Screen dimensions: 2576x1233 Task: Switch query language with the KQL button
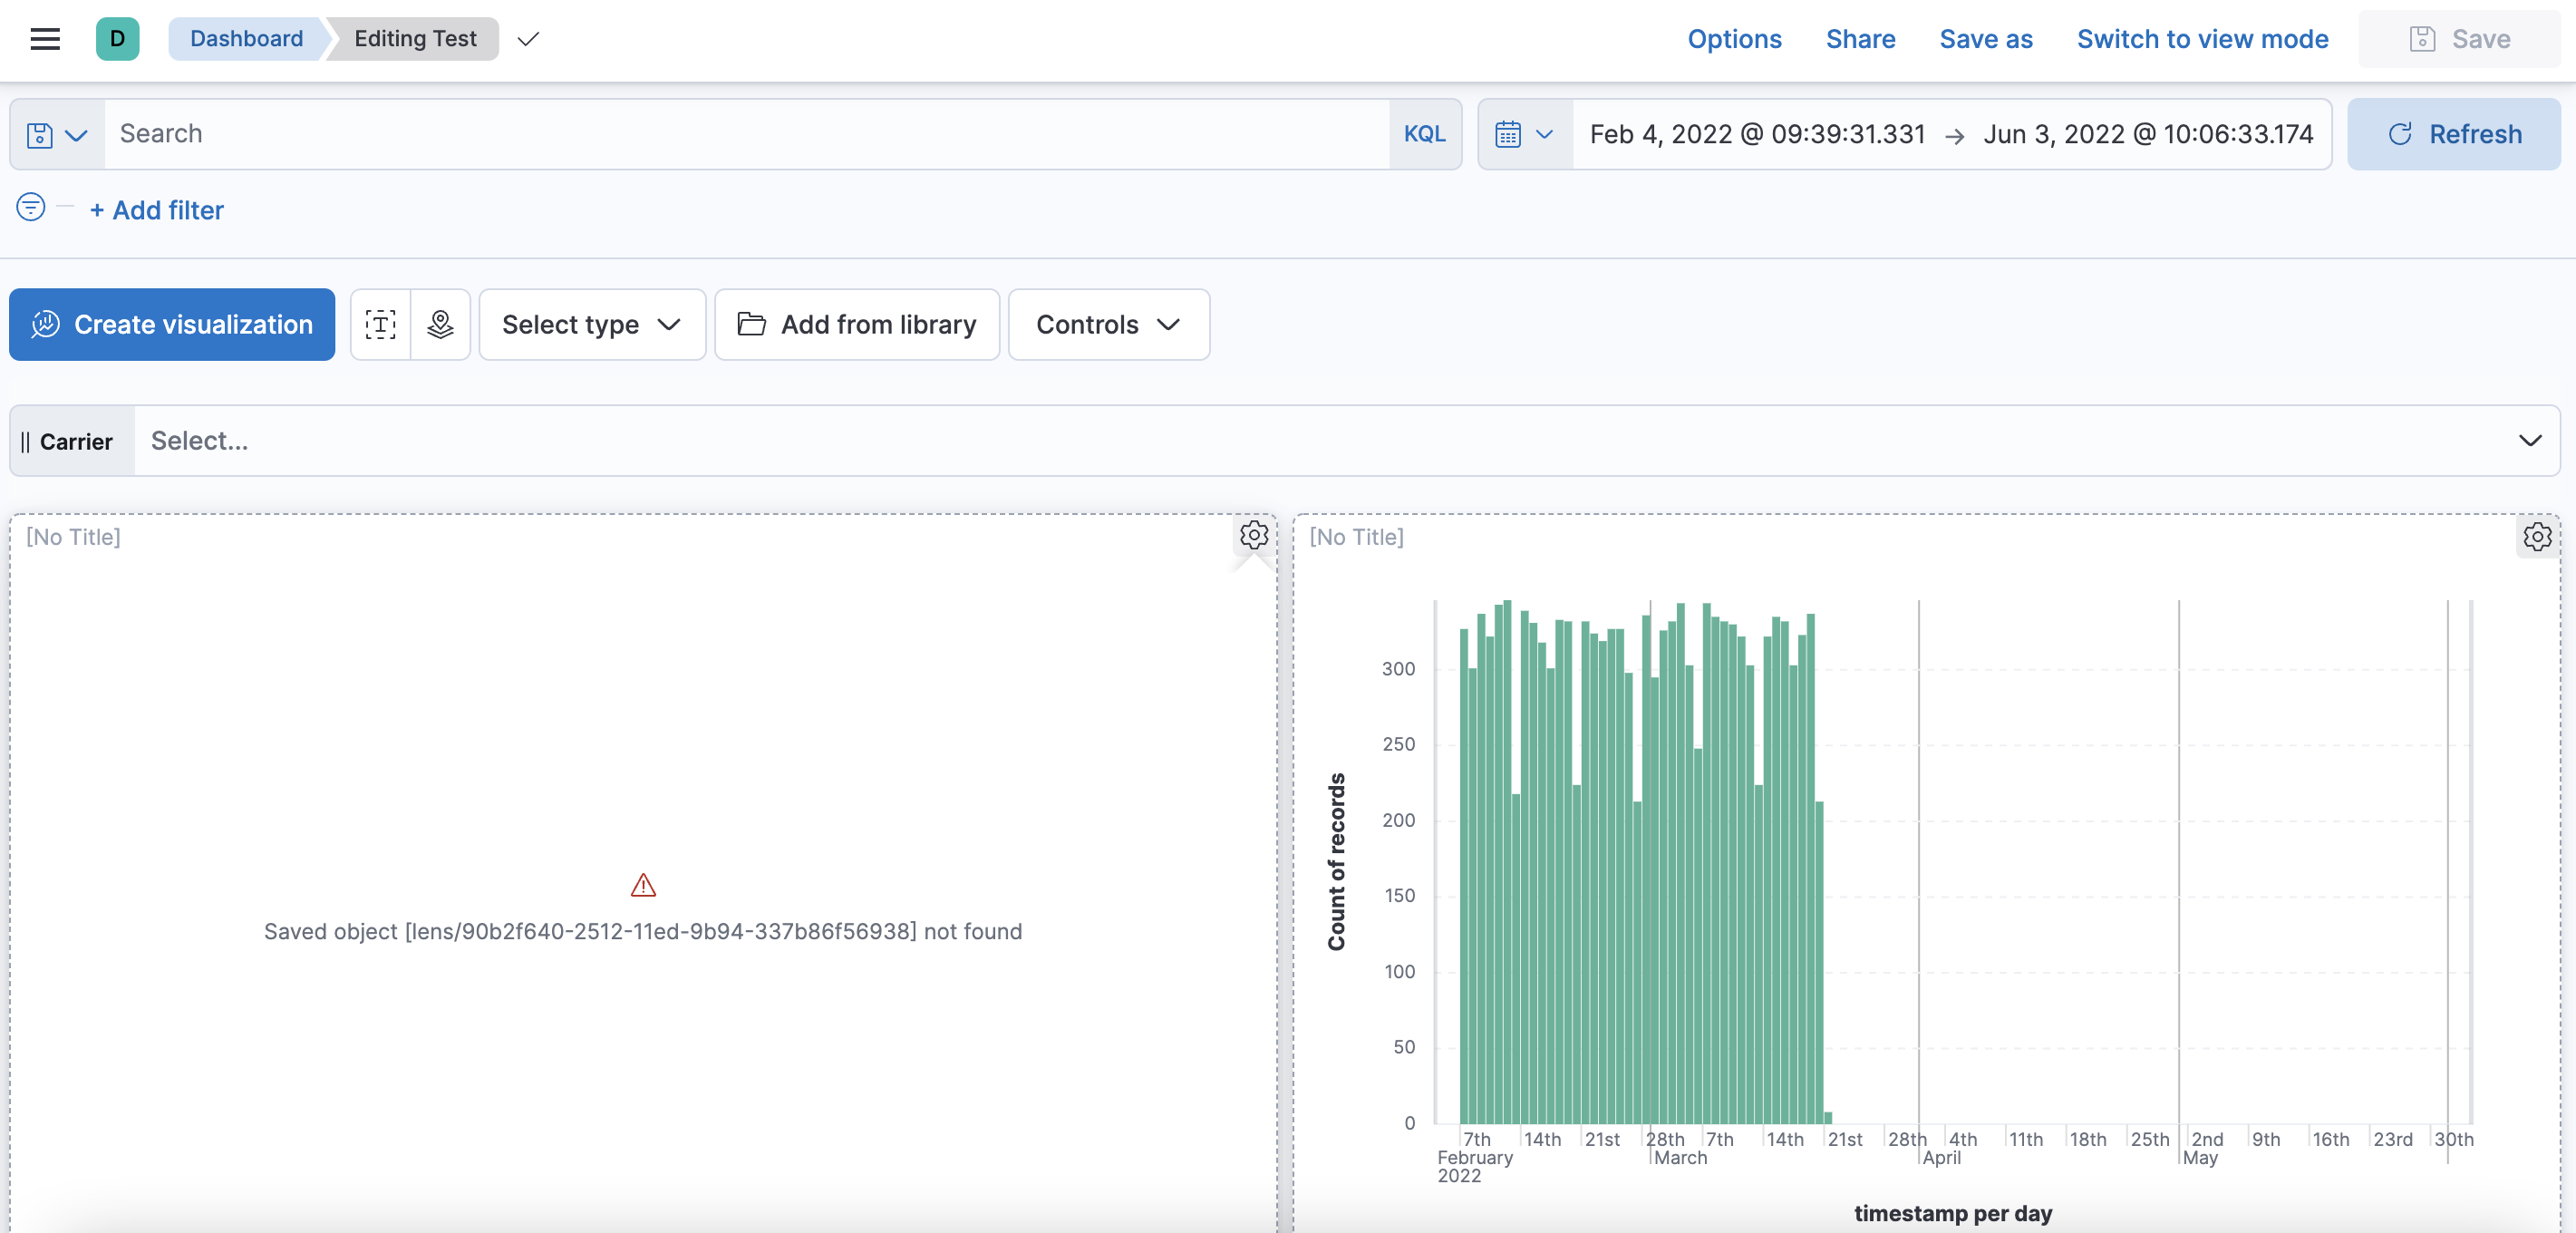click(x=1424, y=133)
